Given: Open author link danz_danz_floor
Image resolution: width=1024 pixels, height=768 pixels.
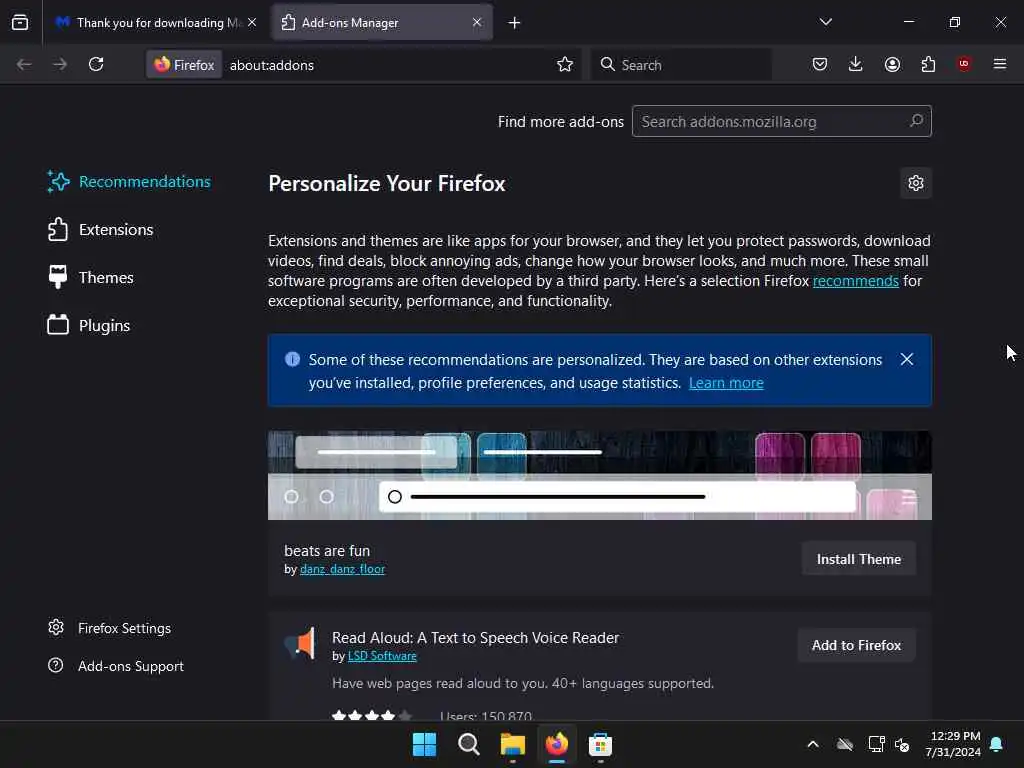Looking at the screenshot, I should coord(342,569).
